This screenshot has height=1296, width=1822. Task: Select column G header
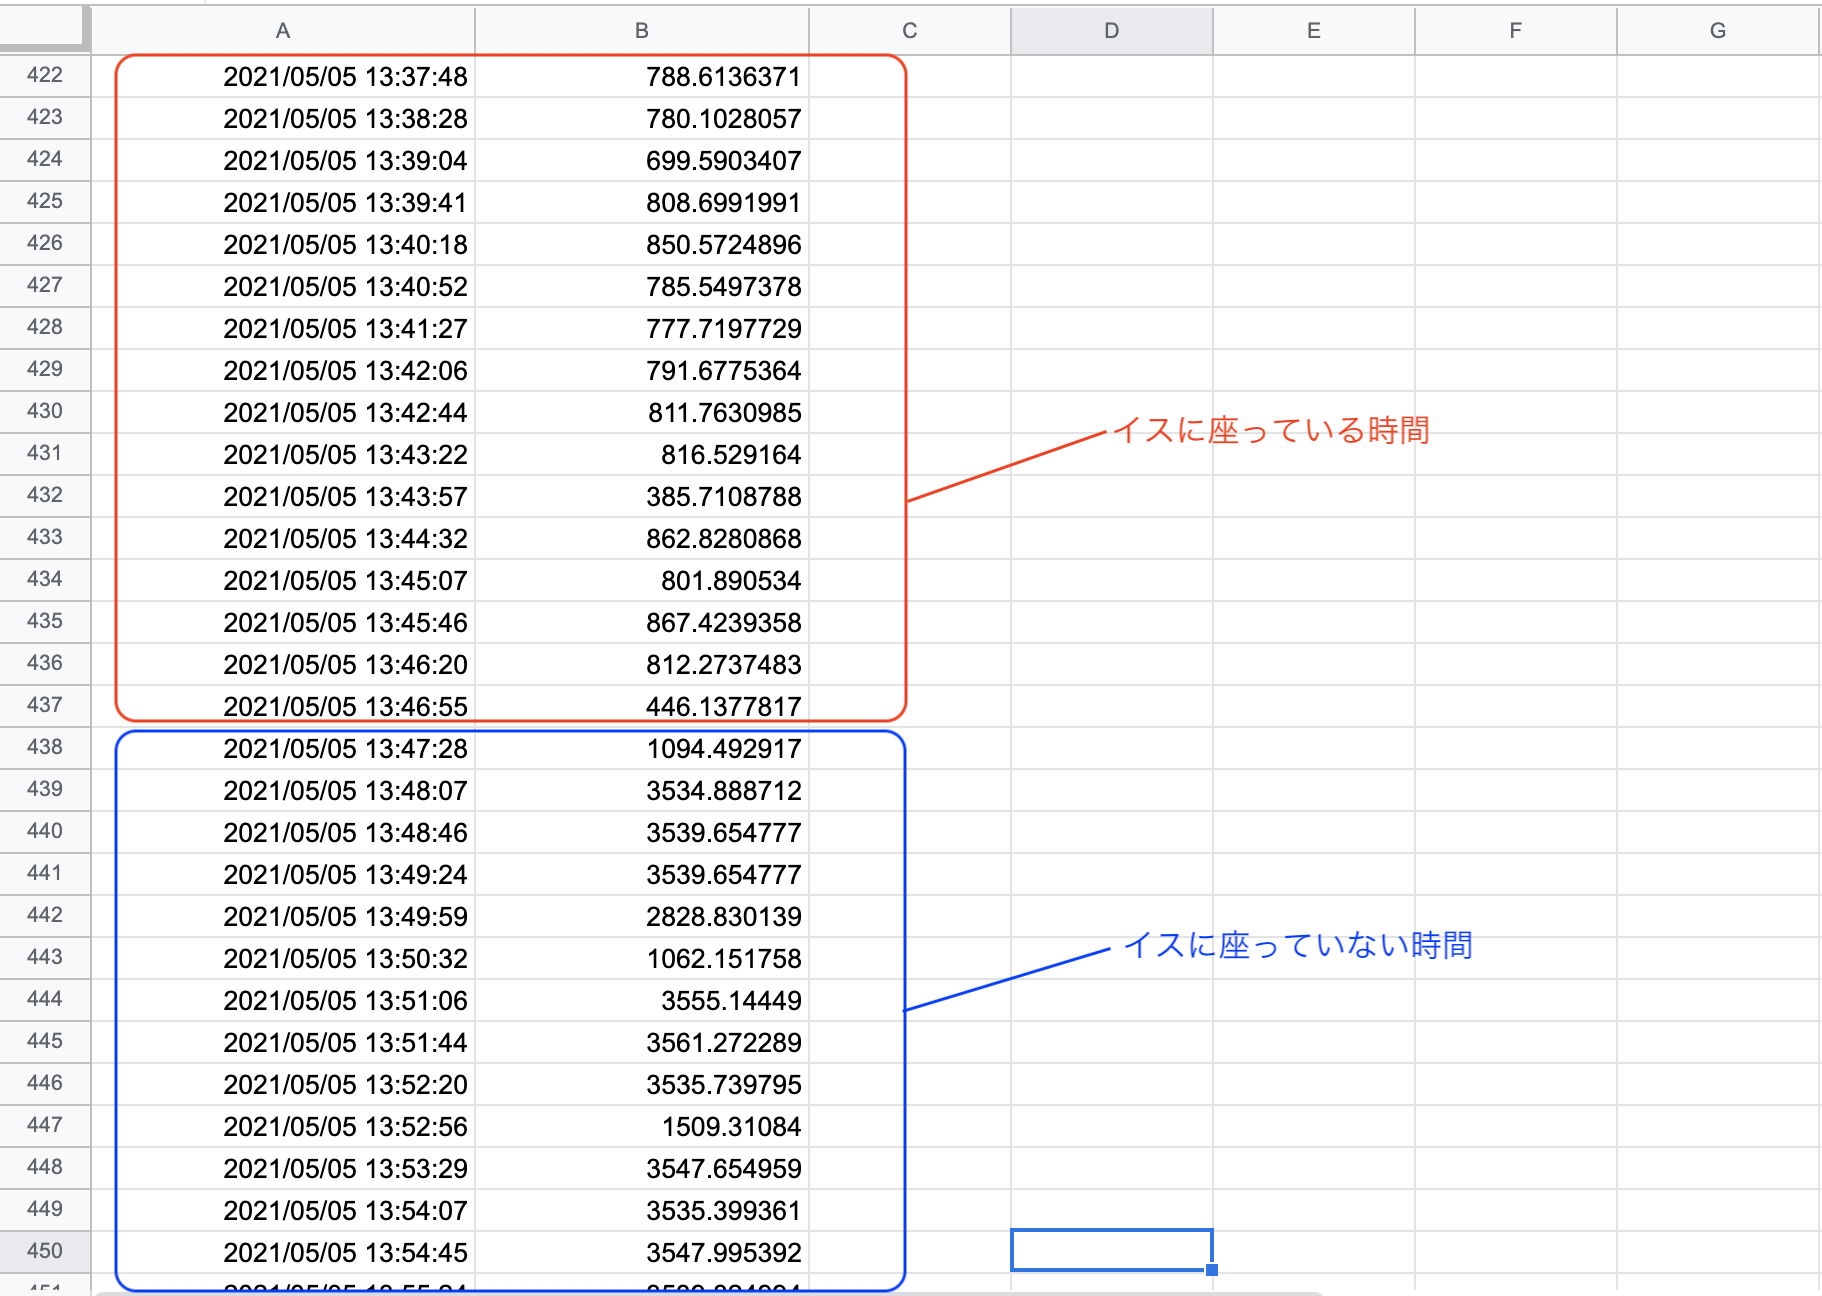click(1717, 31)
